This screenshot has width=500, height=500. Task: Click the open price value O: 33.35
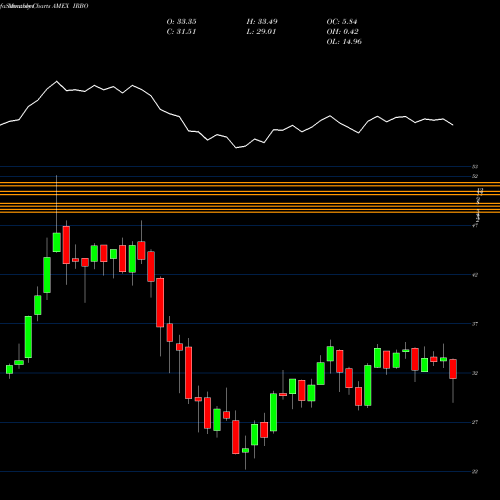(x=181, y=22)
